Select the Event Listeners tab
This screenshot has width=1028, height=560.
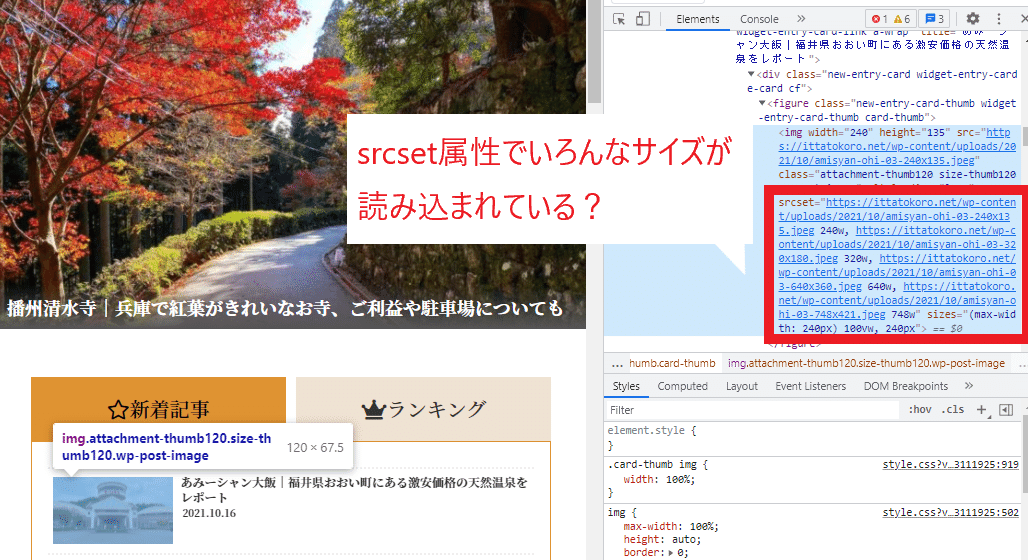pyautogui.click(x=810, y=386)
